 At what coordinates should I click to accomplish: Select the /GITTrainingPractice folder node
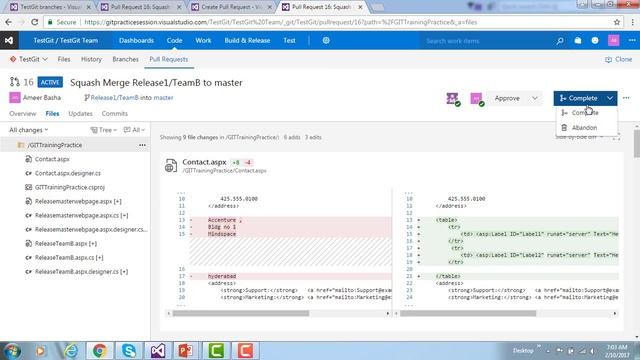(55, 145)
